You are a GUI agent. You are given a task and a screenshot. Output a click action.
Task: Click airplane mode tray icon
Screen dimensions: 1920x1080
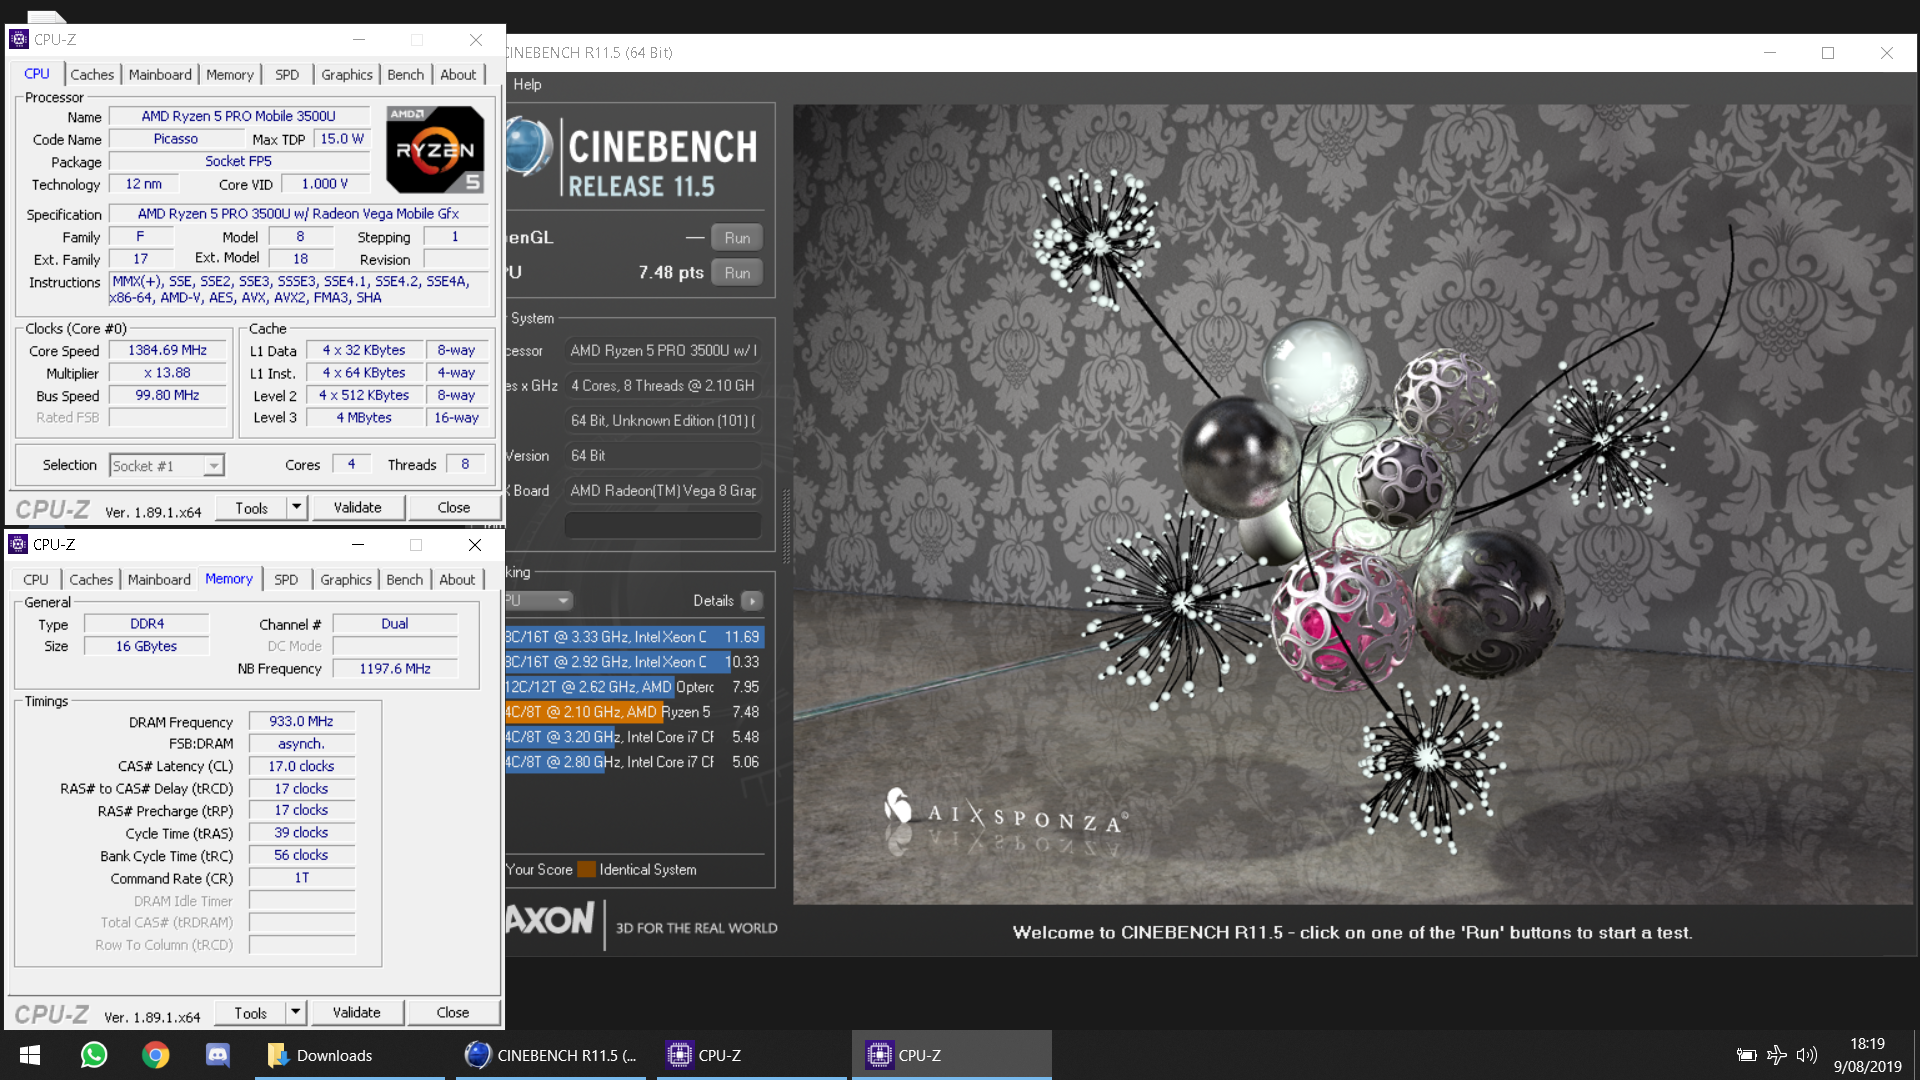pos(1777,1055)
